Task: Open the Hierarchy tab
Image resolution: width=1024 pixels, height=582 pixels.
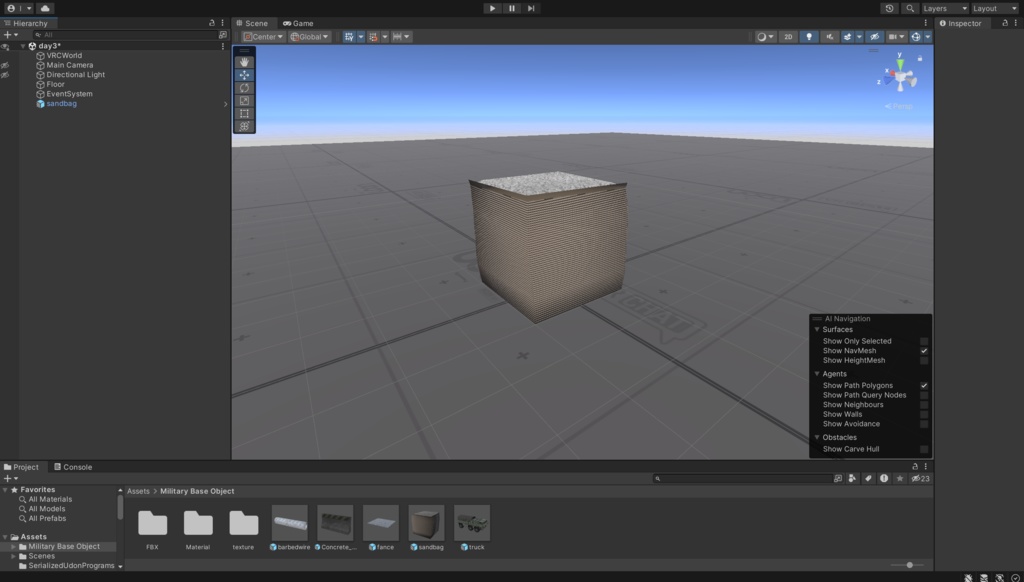Action: (26, 23)
